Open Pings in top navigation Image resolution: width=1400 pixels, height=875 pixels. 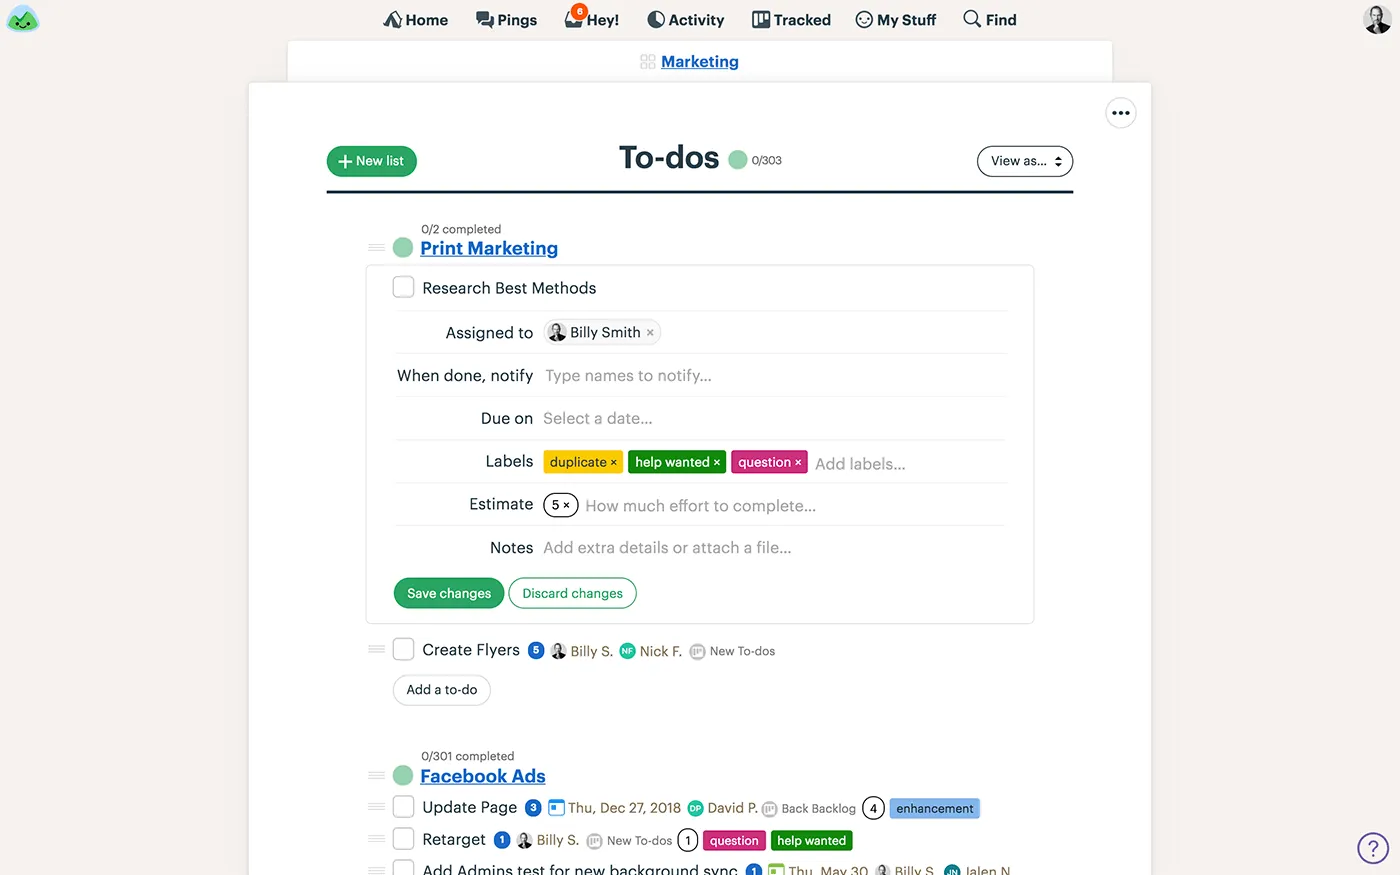507,20
